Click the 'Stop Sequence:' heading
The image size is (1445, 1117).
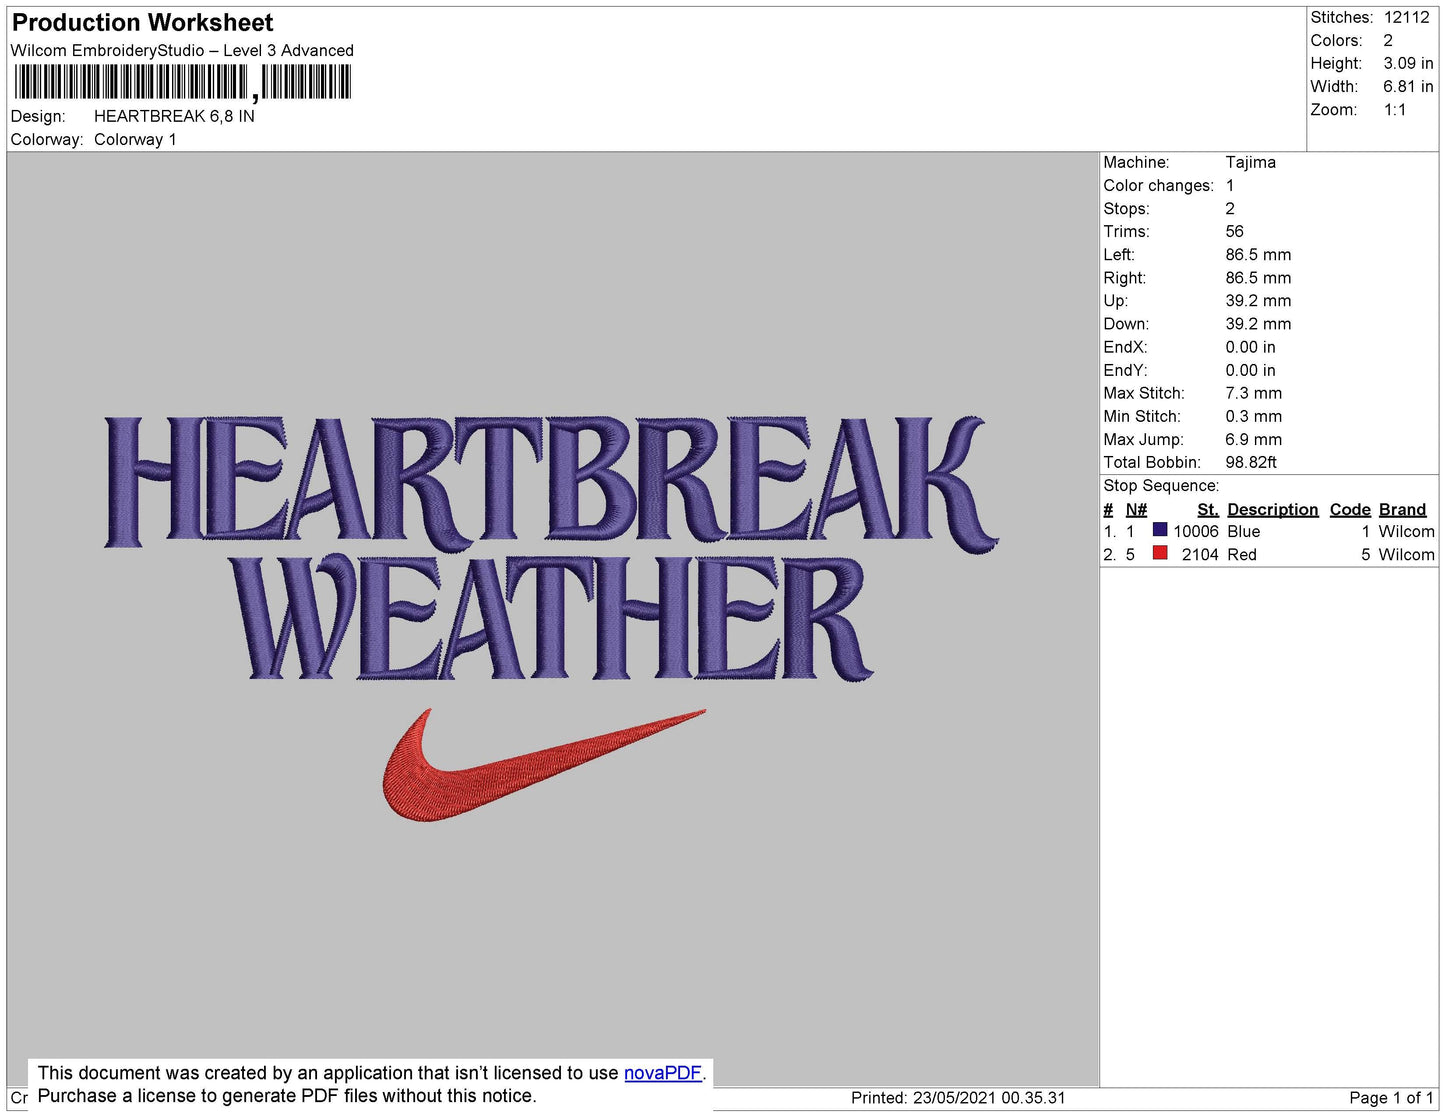(1161, 485)
